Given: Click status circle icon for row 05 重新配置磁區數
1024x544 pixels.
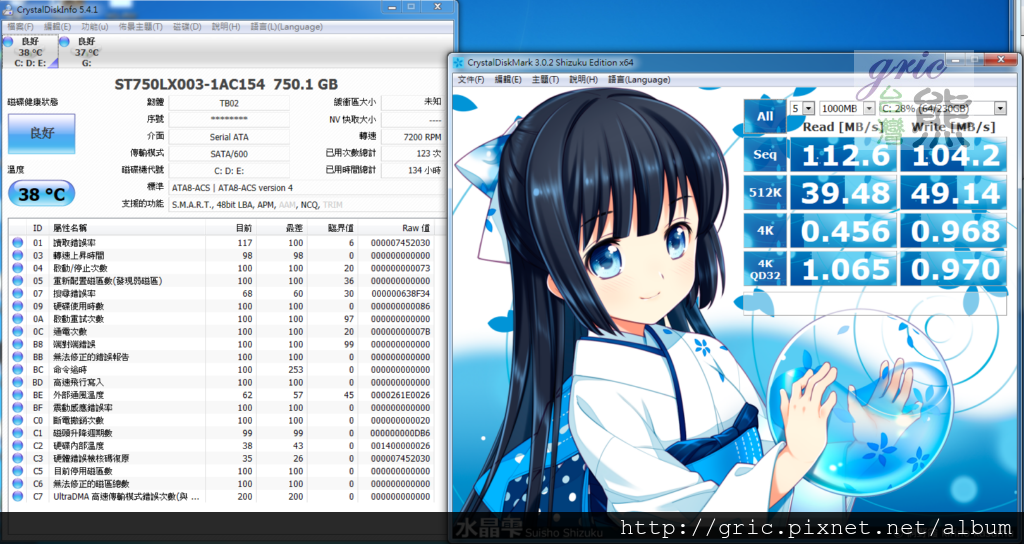Looking at the screenshot, I should coord(18,281).
